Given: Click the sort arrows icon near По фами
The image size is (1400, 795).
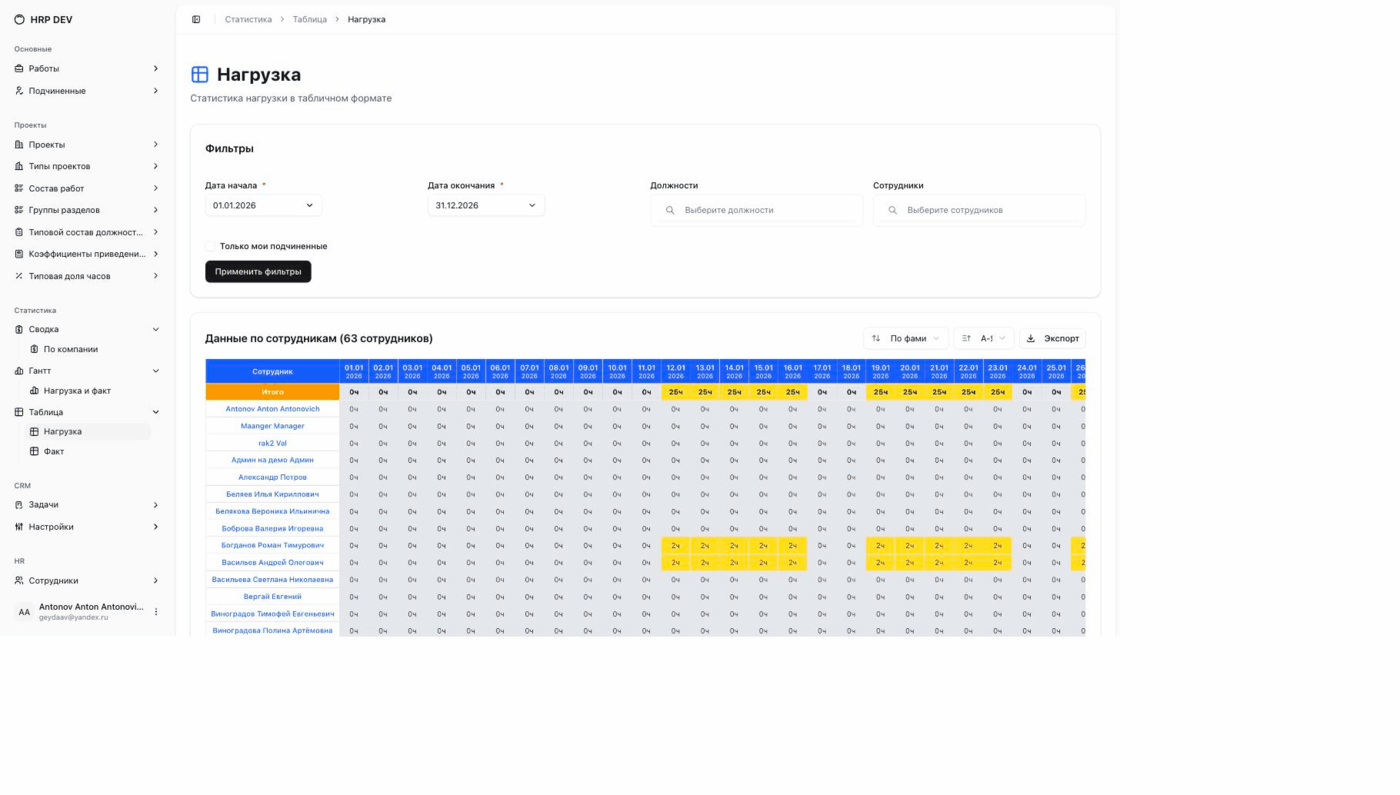Looking at the screenshot, I should tap(876, 338).
